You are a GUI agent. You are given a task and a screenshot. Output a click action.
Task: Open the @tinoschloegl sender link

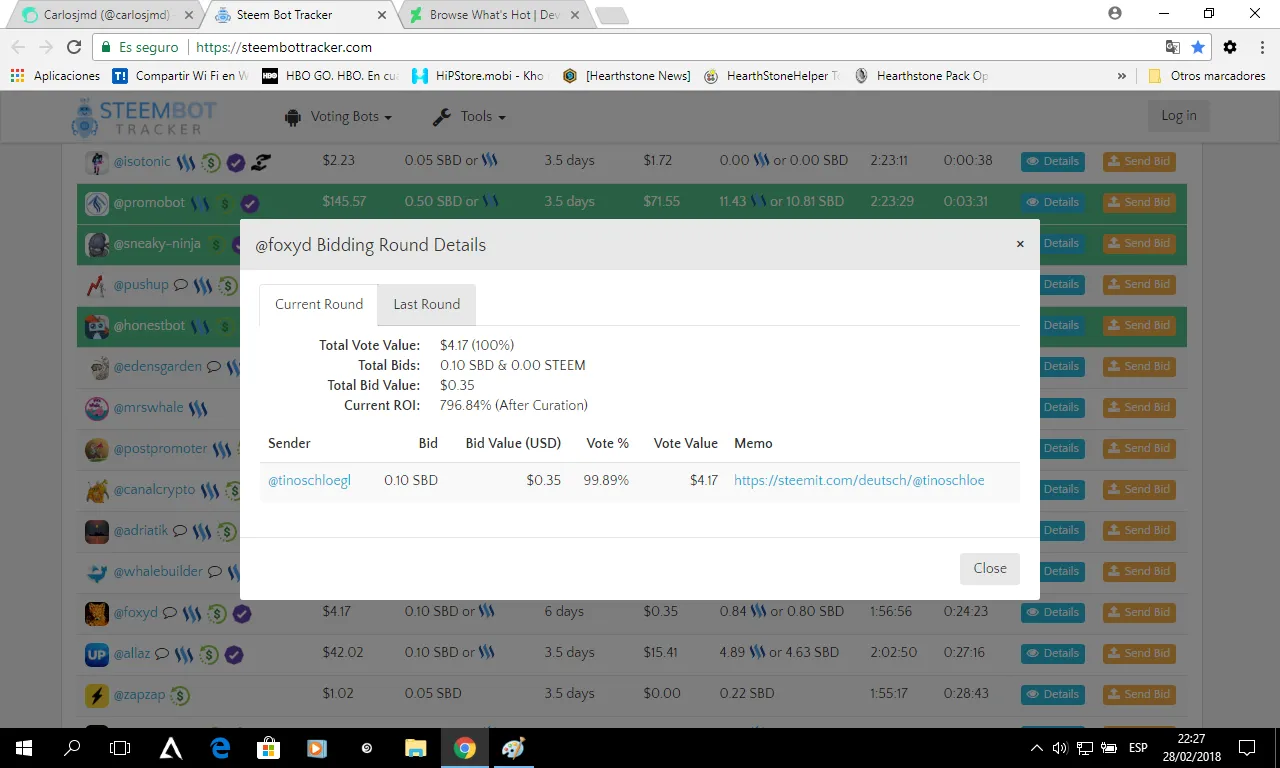(x=309, y=480)
